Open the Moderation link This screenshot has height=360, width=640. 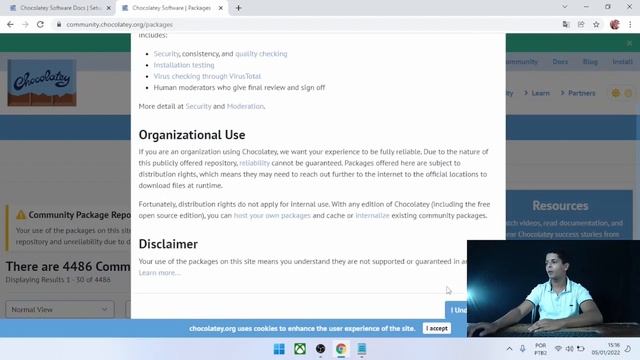pos(245,106)
